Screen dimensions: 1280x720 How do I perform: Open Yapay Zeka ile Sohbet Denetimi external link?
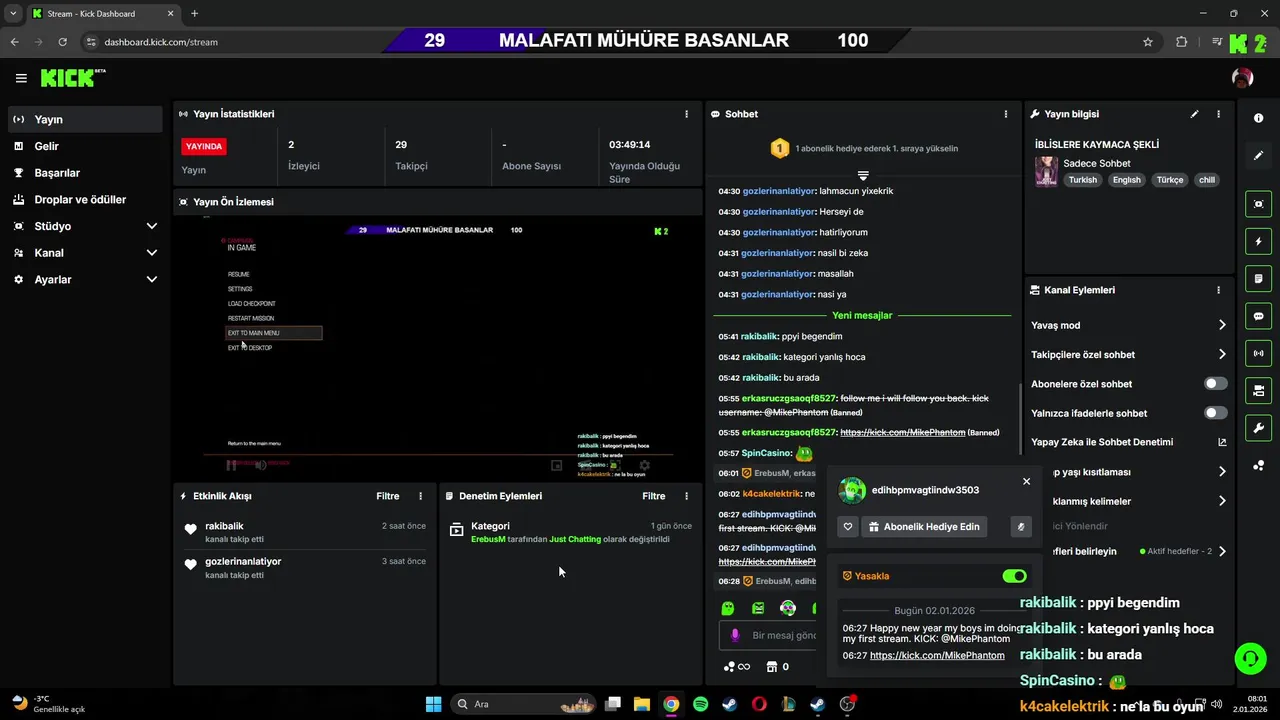[1222, 442]
